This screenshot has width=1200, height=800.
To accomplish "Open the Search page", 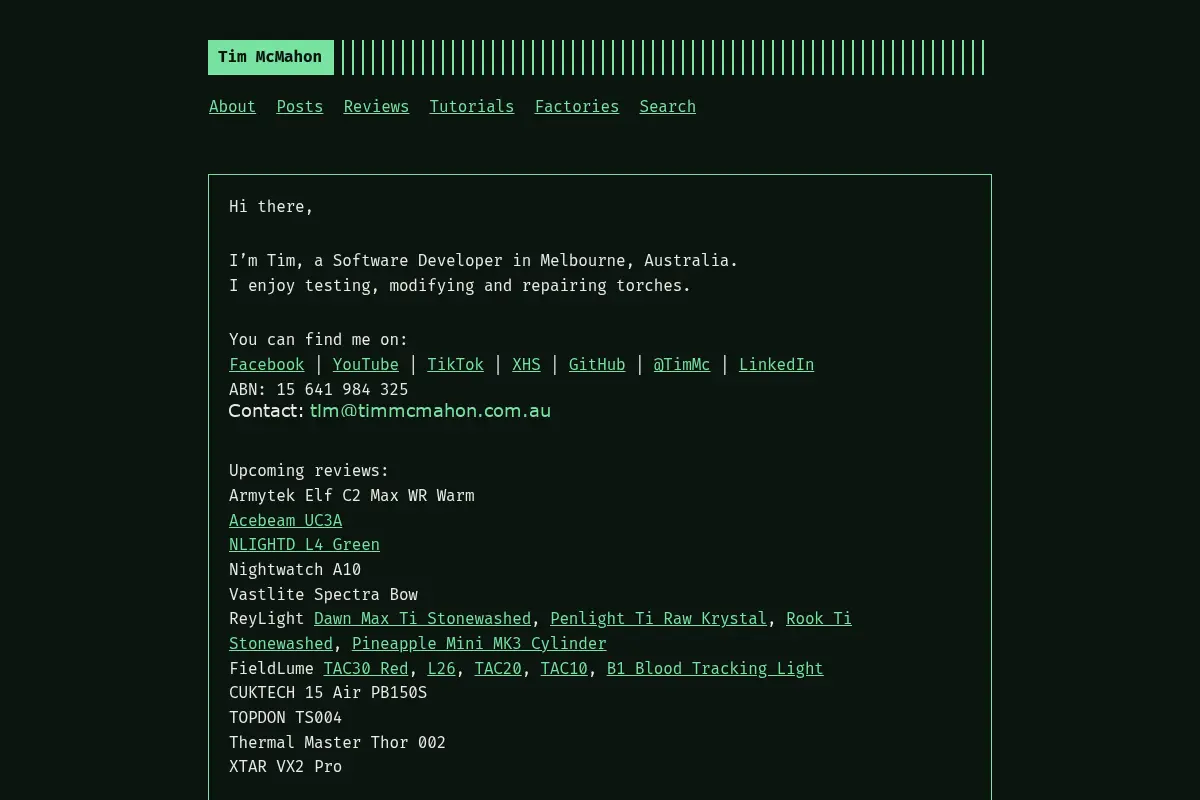I will [x=668, y=107].
